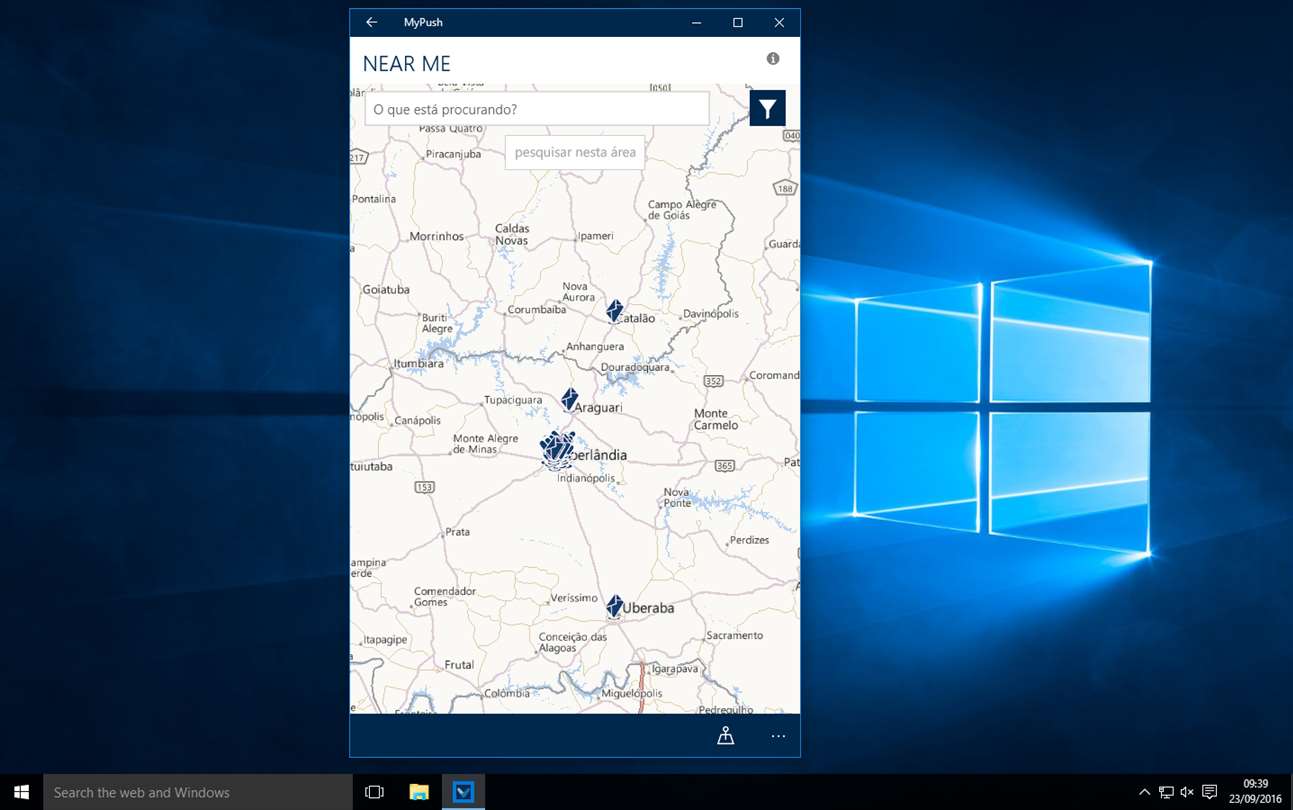Click the 'Itumbiara' map label
This screenshot has height=810, width=1293.
tap(418, 363)
